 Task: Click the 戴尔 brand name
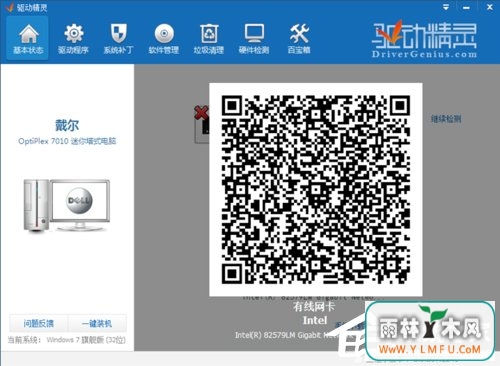(x=67, y=125)
